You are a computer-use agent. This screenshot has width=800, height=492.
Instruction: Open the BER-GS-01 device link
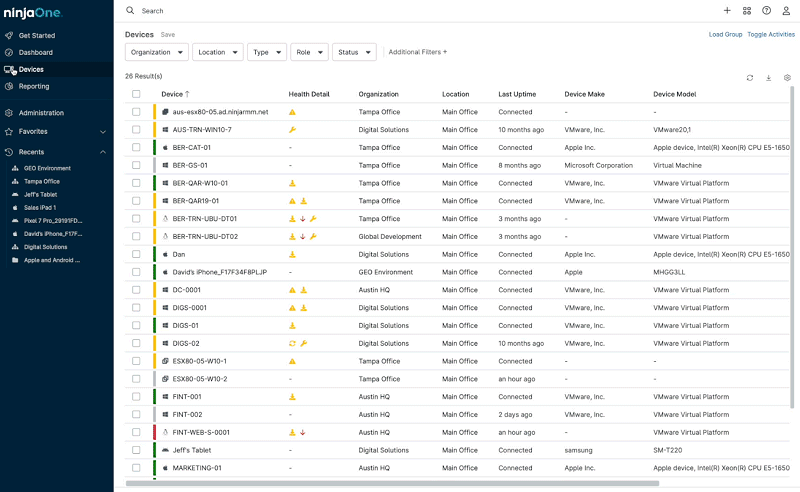tap(190, 165)
